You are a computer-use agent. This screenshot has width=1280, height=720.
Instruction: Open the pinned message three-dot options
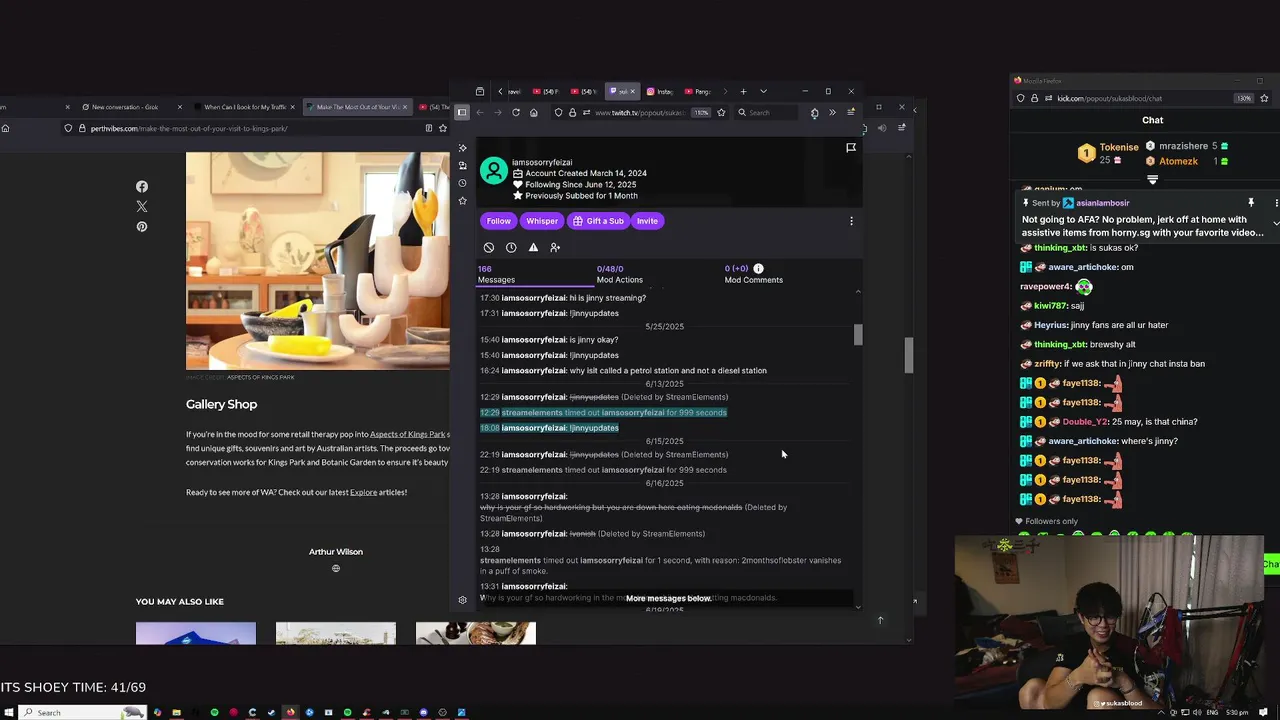coord(1276,203)
